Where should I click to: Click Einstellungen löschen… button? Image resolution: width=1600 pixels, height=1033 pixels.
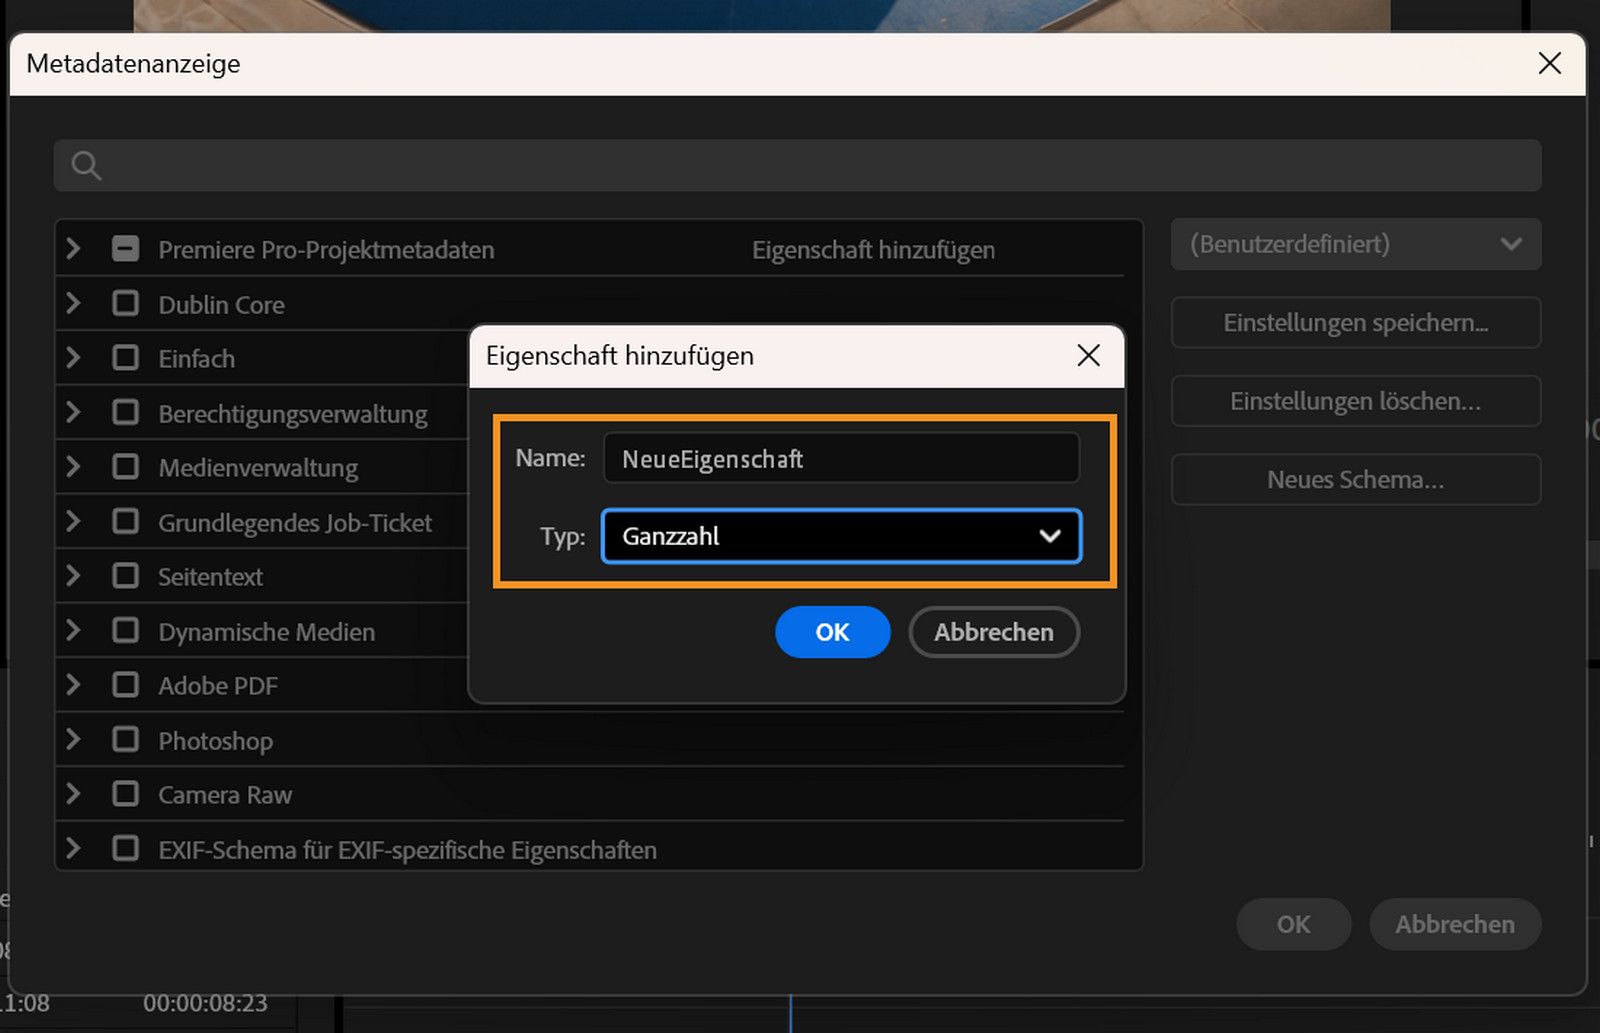pos(1356,401)
